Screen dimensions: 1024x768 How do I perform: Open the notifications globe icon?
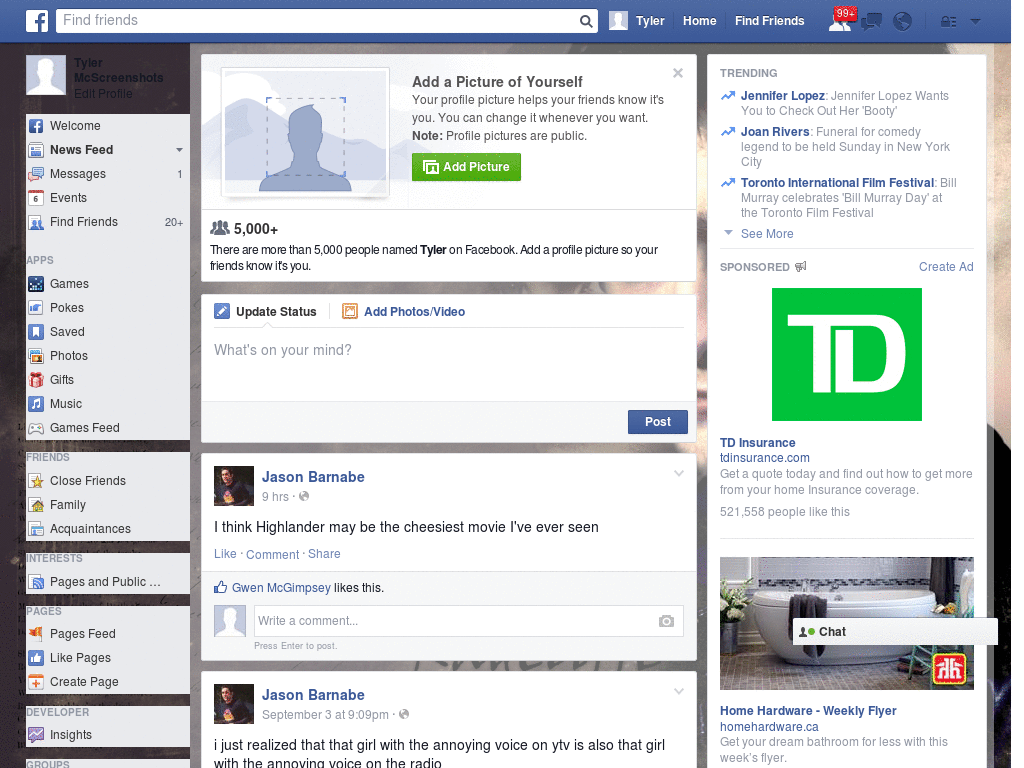(903, 22)
